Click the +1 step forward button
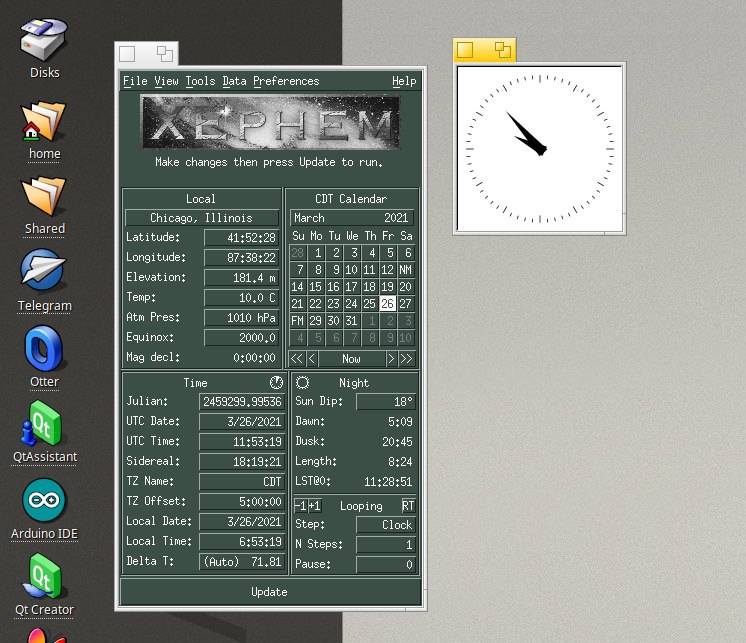 (314, 506)
